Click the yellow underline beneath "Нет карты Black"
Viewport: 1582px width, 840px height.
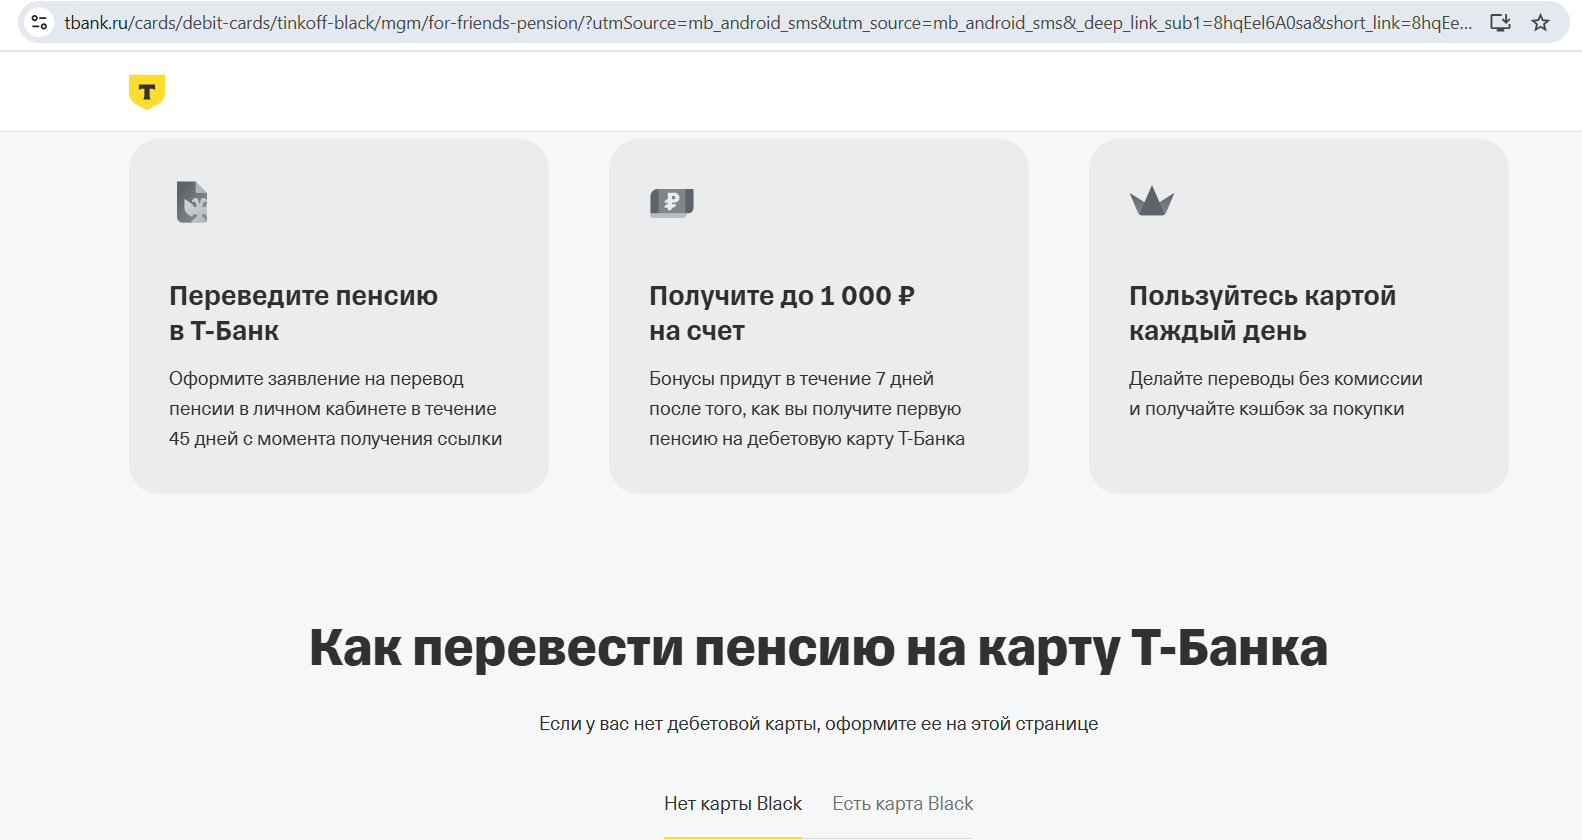732,837
